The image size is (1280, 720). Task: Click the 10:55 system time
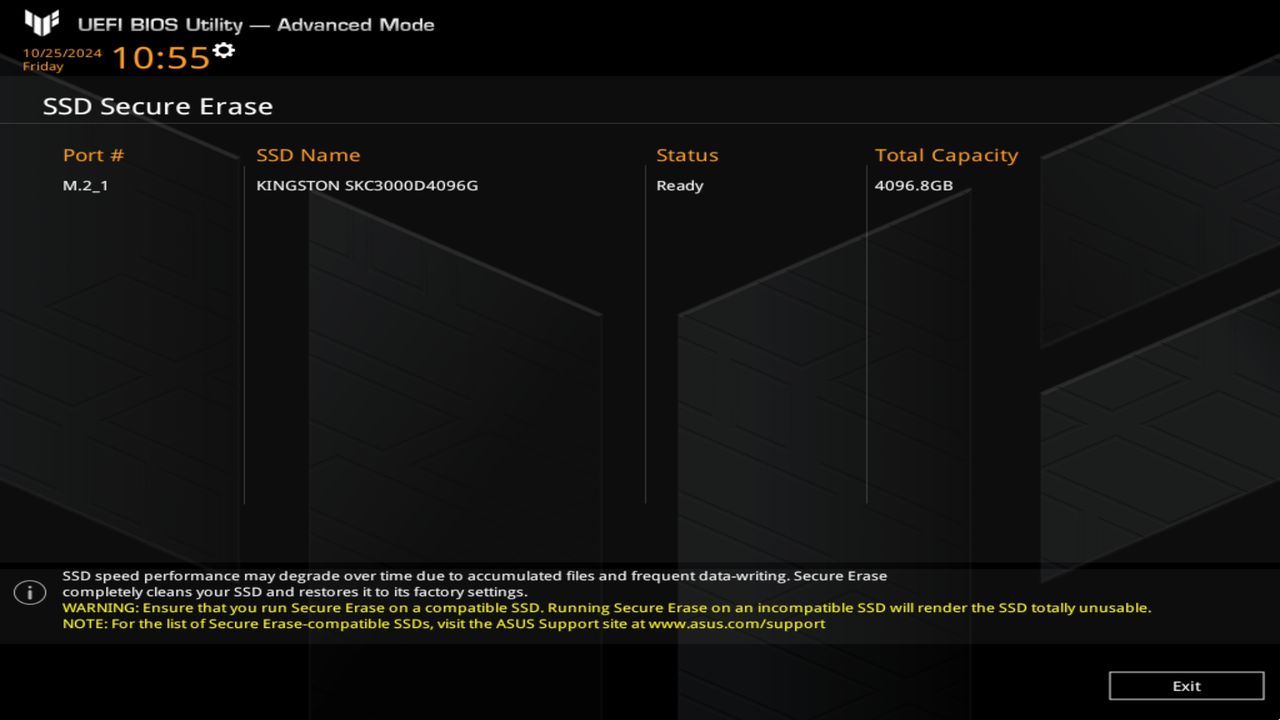(x=160, y=57)
